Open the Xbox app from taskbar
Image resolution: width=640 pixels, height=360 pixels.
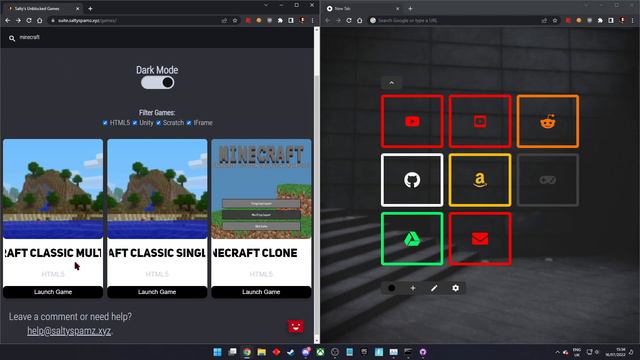click(320, 352)
